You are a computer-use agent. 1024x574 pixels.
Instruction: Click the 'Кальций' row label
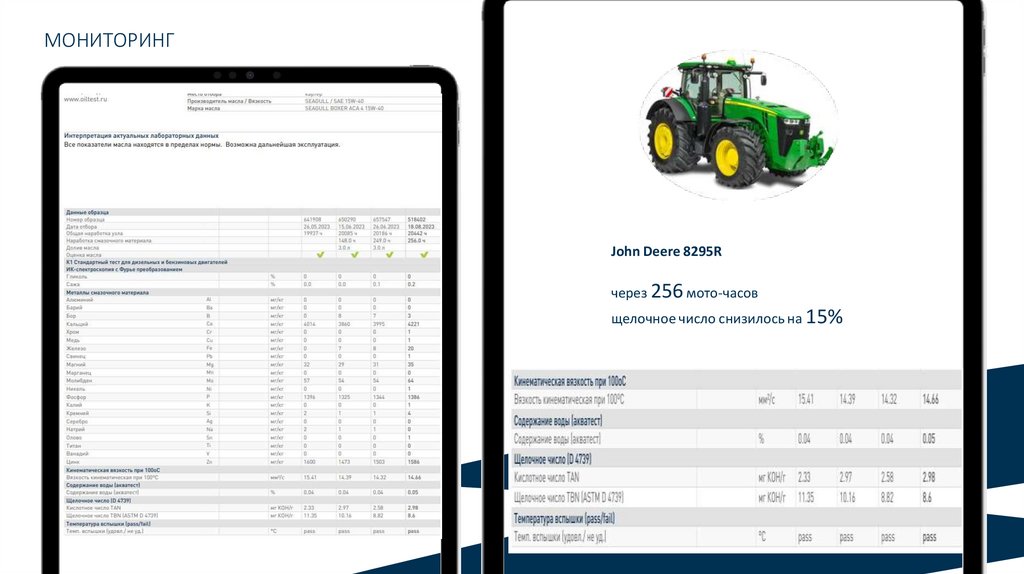click(x=77, y=324)
